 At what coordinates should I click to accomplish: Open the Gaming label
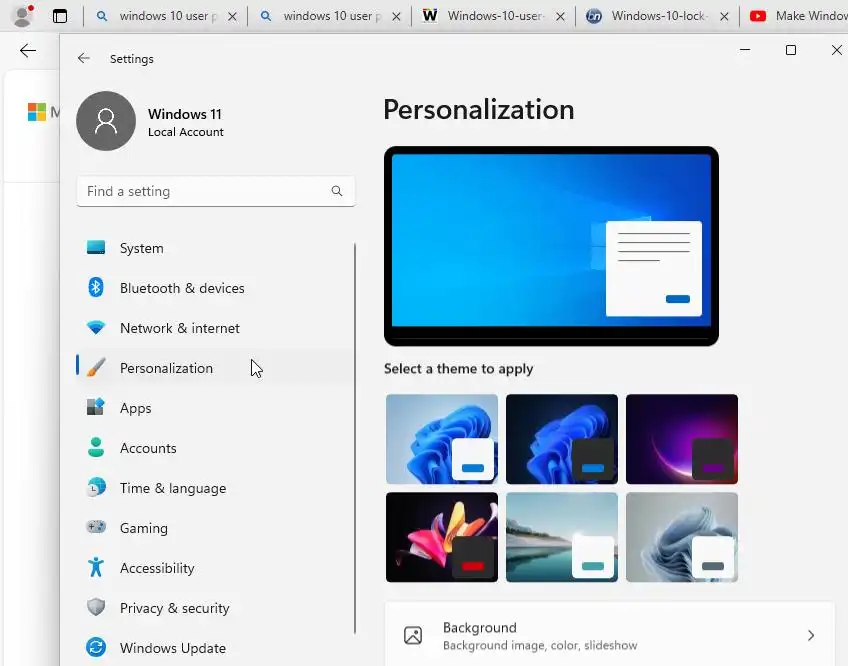[144, 529]
